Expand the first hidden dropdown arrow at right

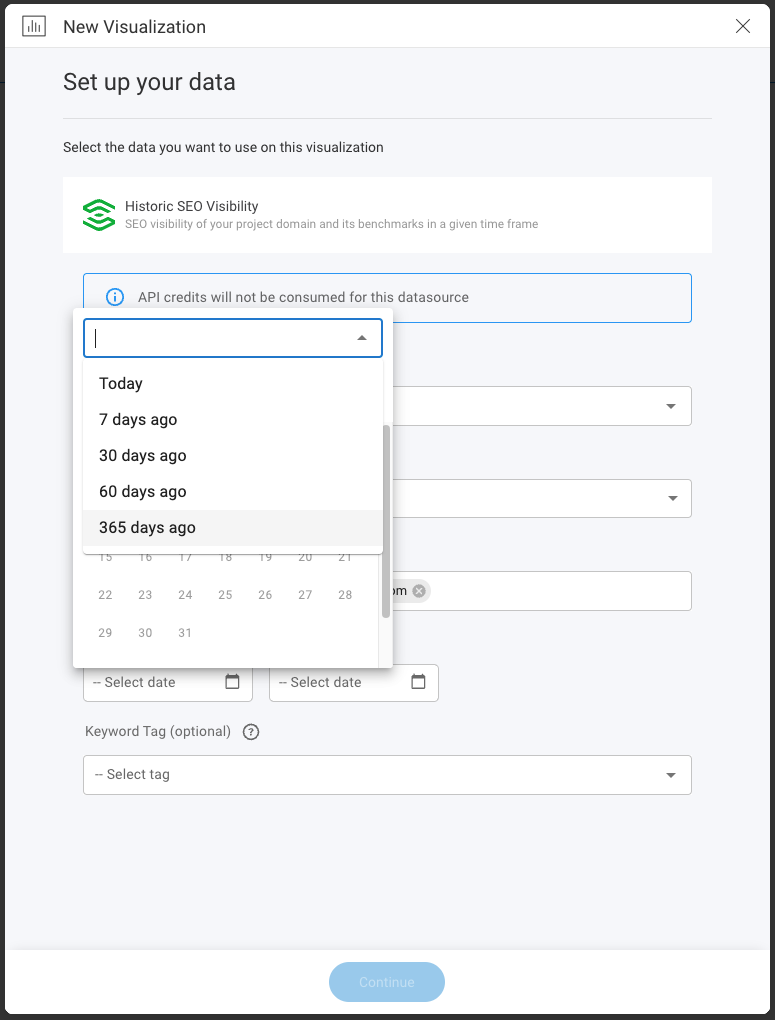click(671, 406)
